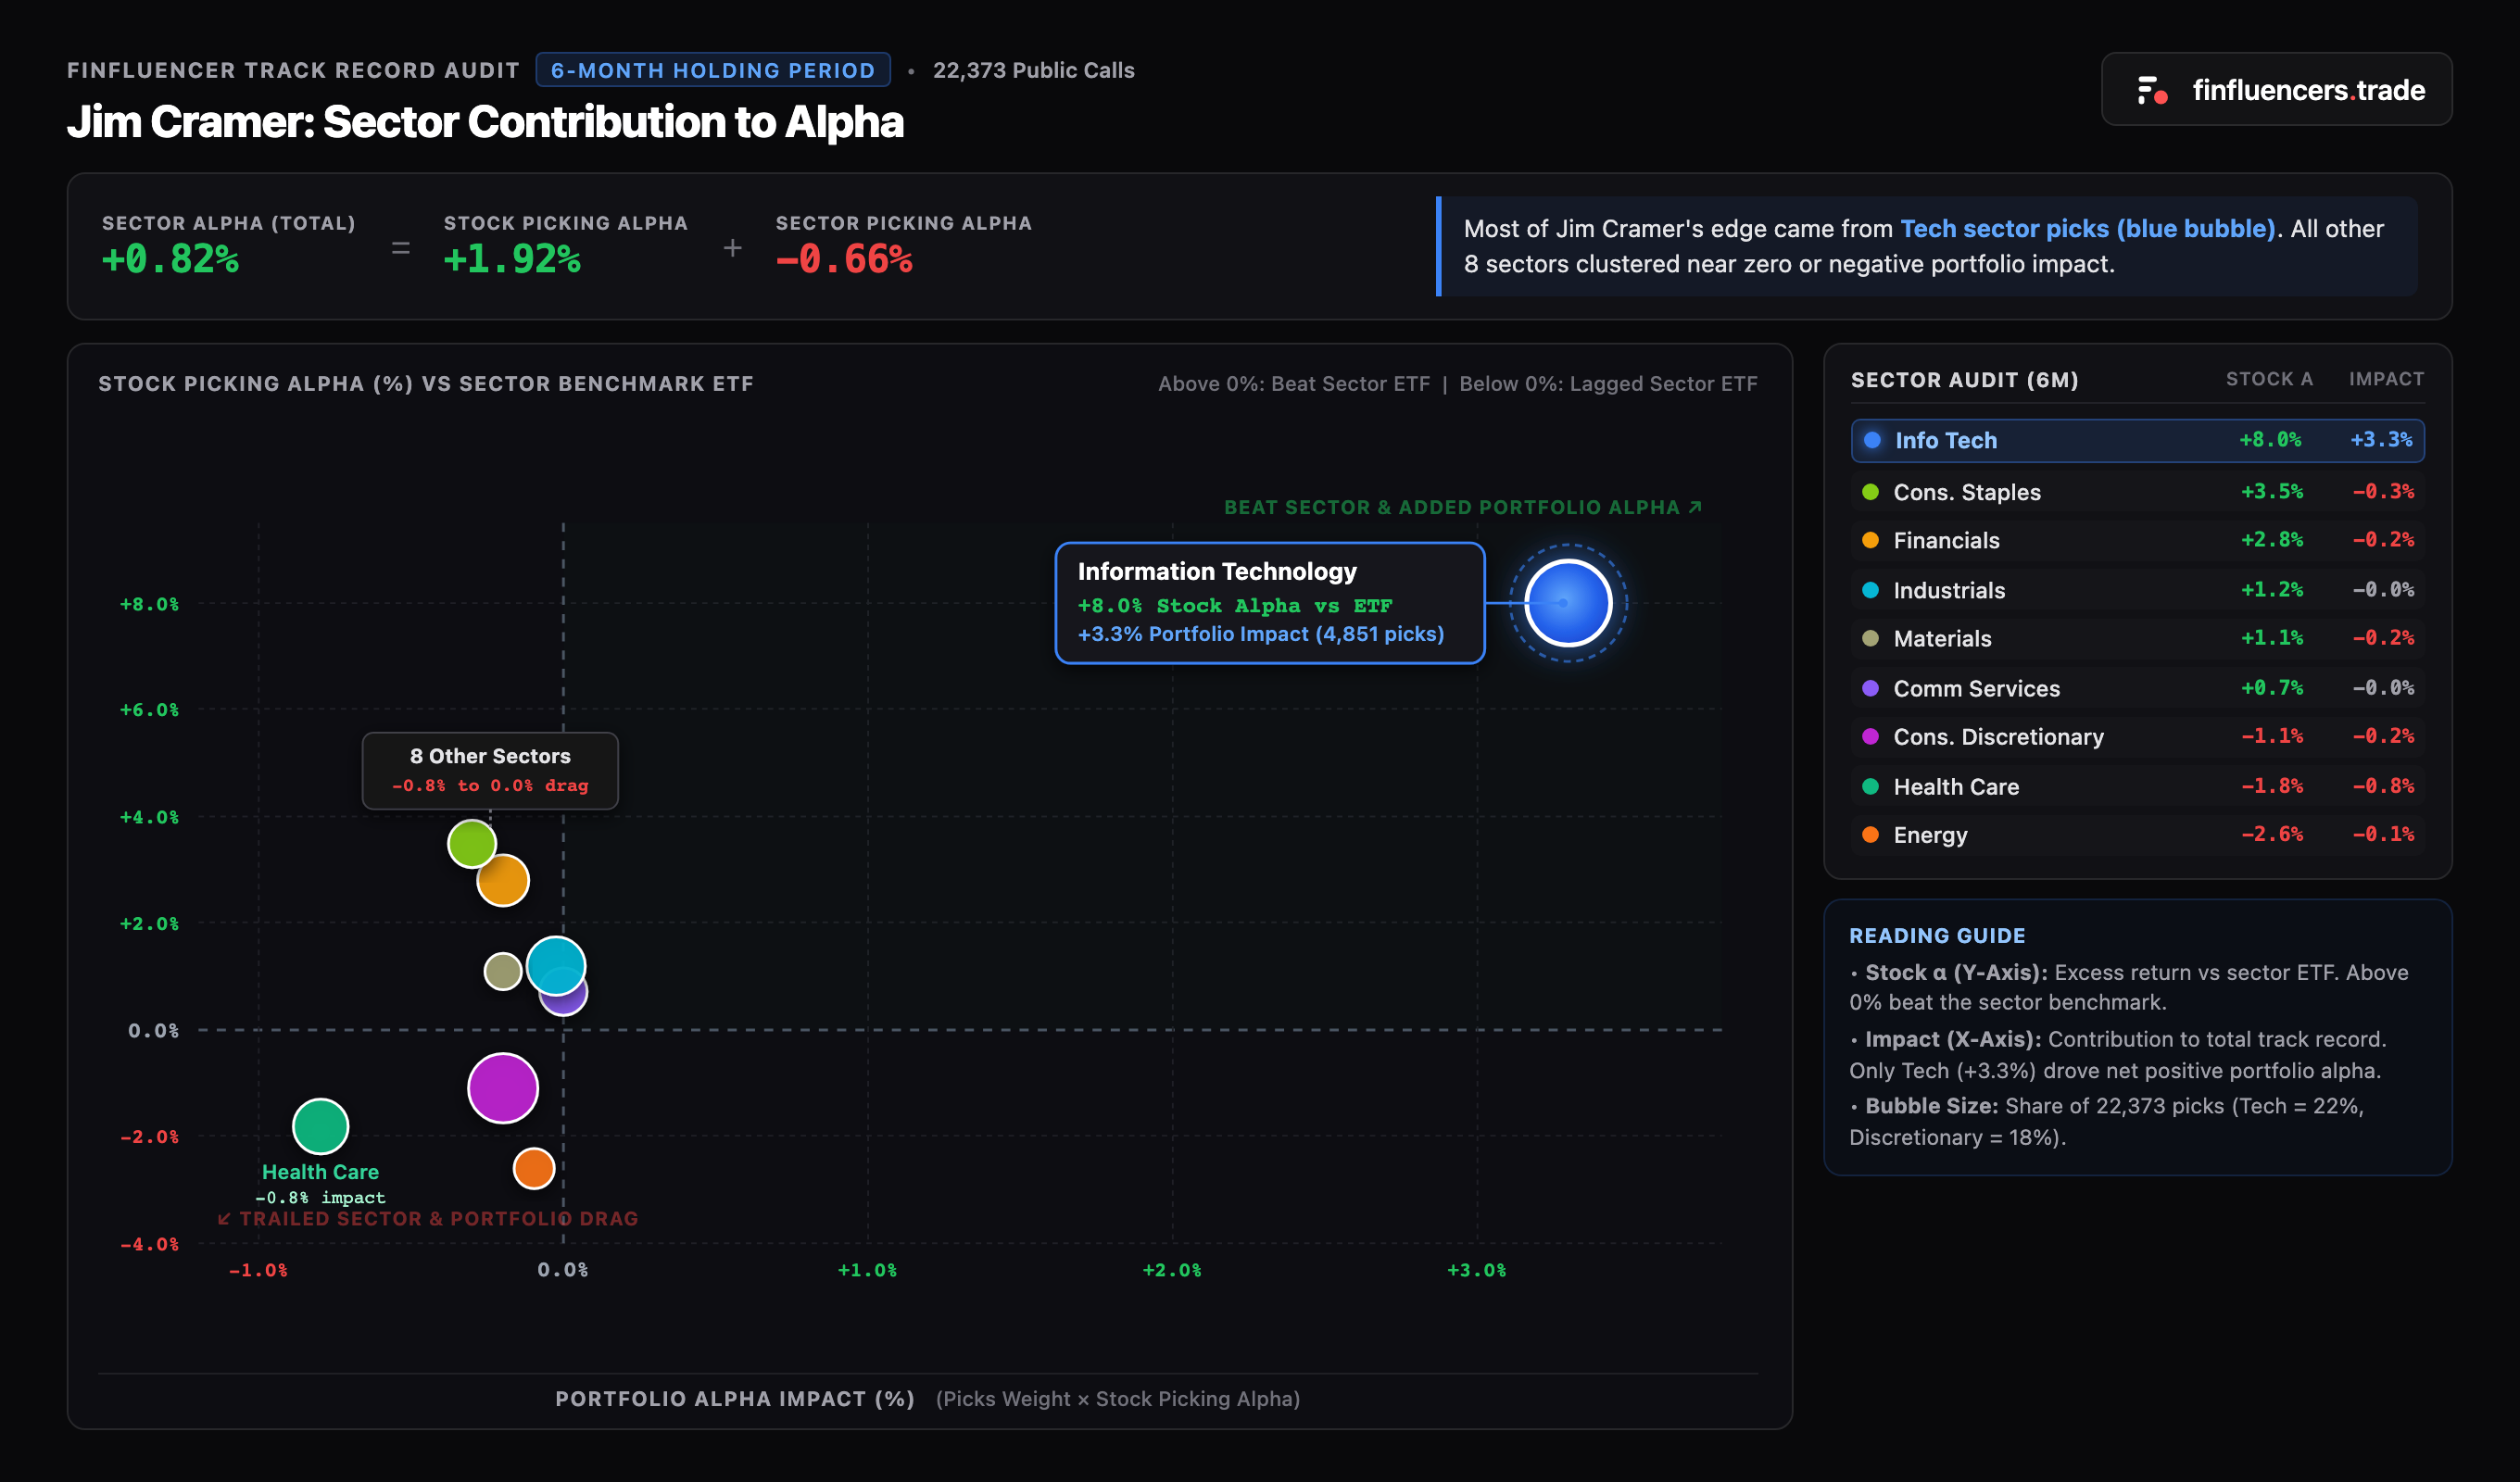
Task: Click the finfluencers.trade logo icon
Action: click(x=2151, y=90)
